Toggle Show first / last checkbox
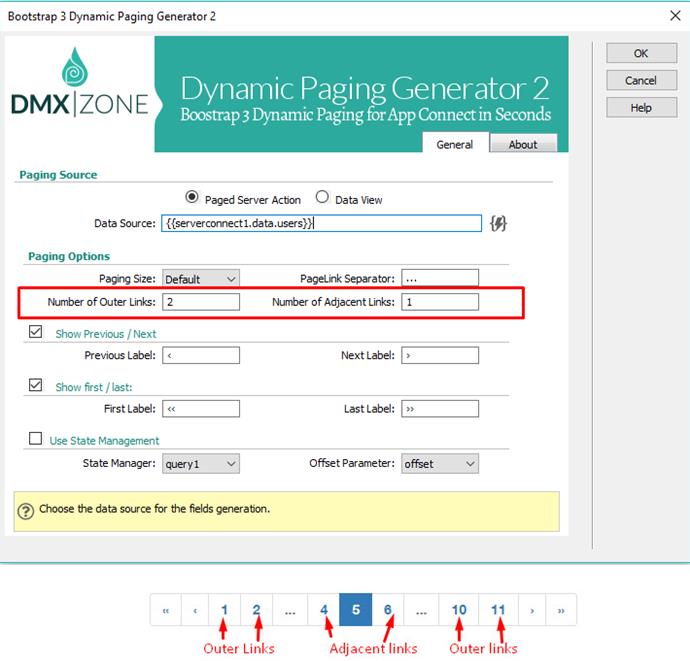 (35, 385)
